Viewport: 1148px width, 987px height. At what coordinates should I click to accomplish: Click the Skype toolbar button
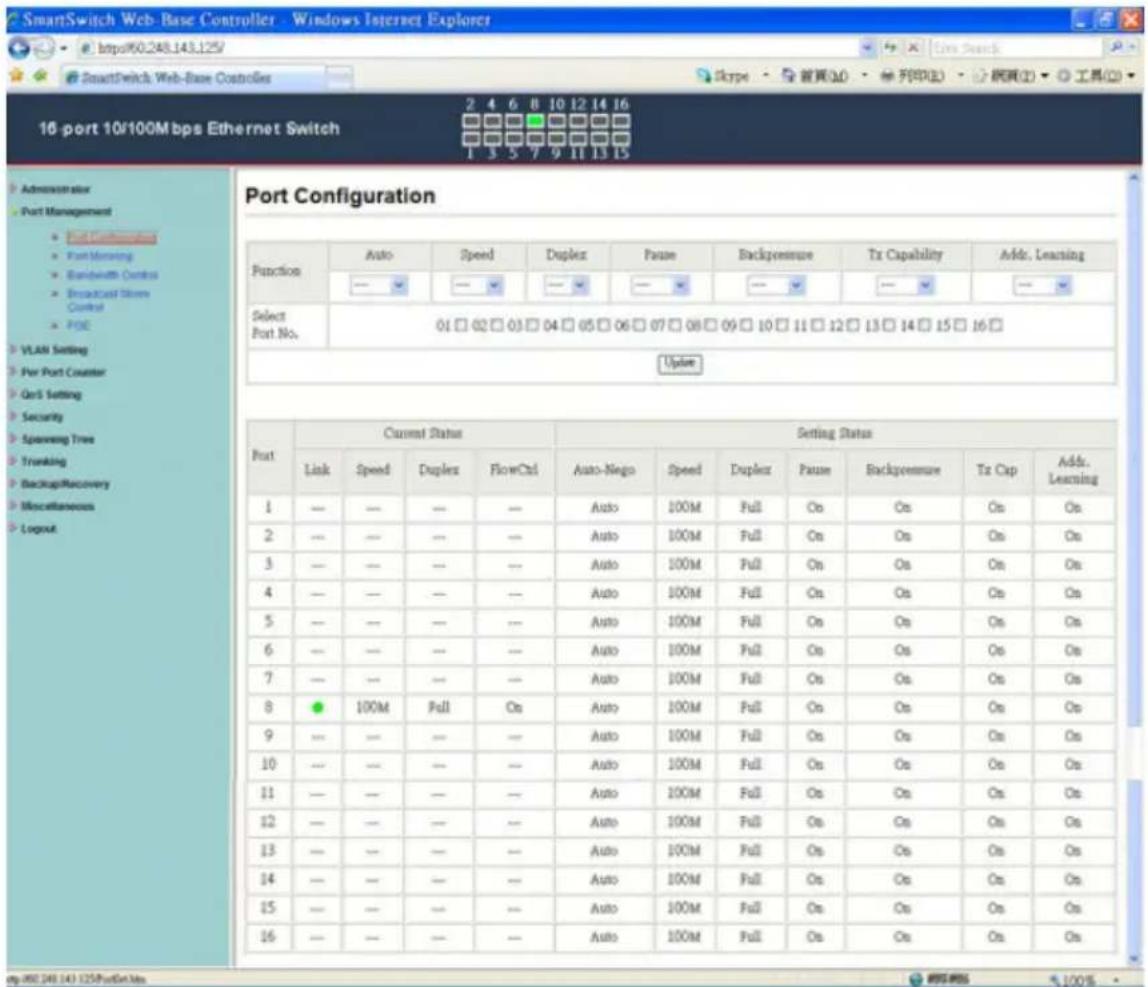click(723, 75)
